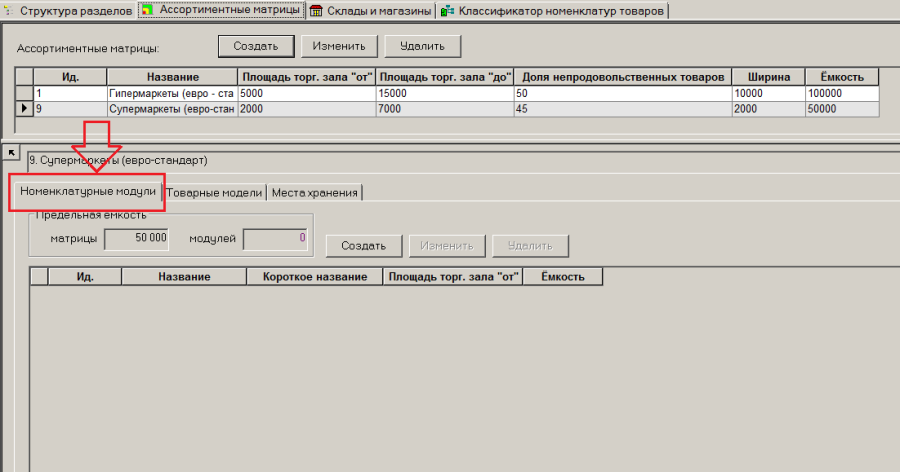Select the Гипермаркеты (евро - ста name cell

pyautogui.click(x=172, y=93)
